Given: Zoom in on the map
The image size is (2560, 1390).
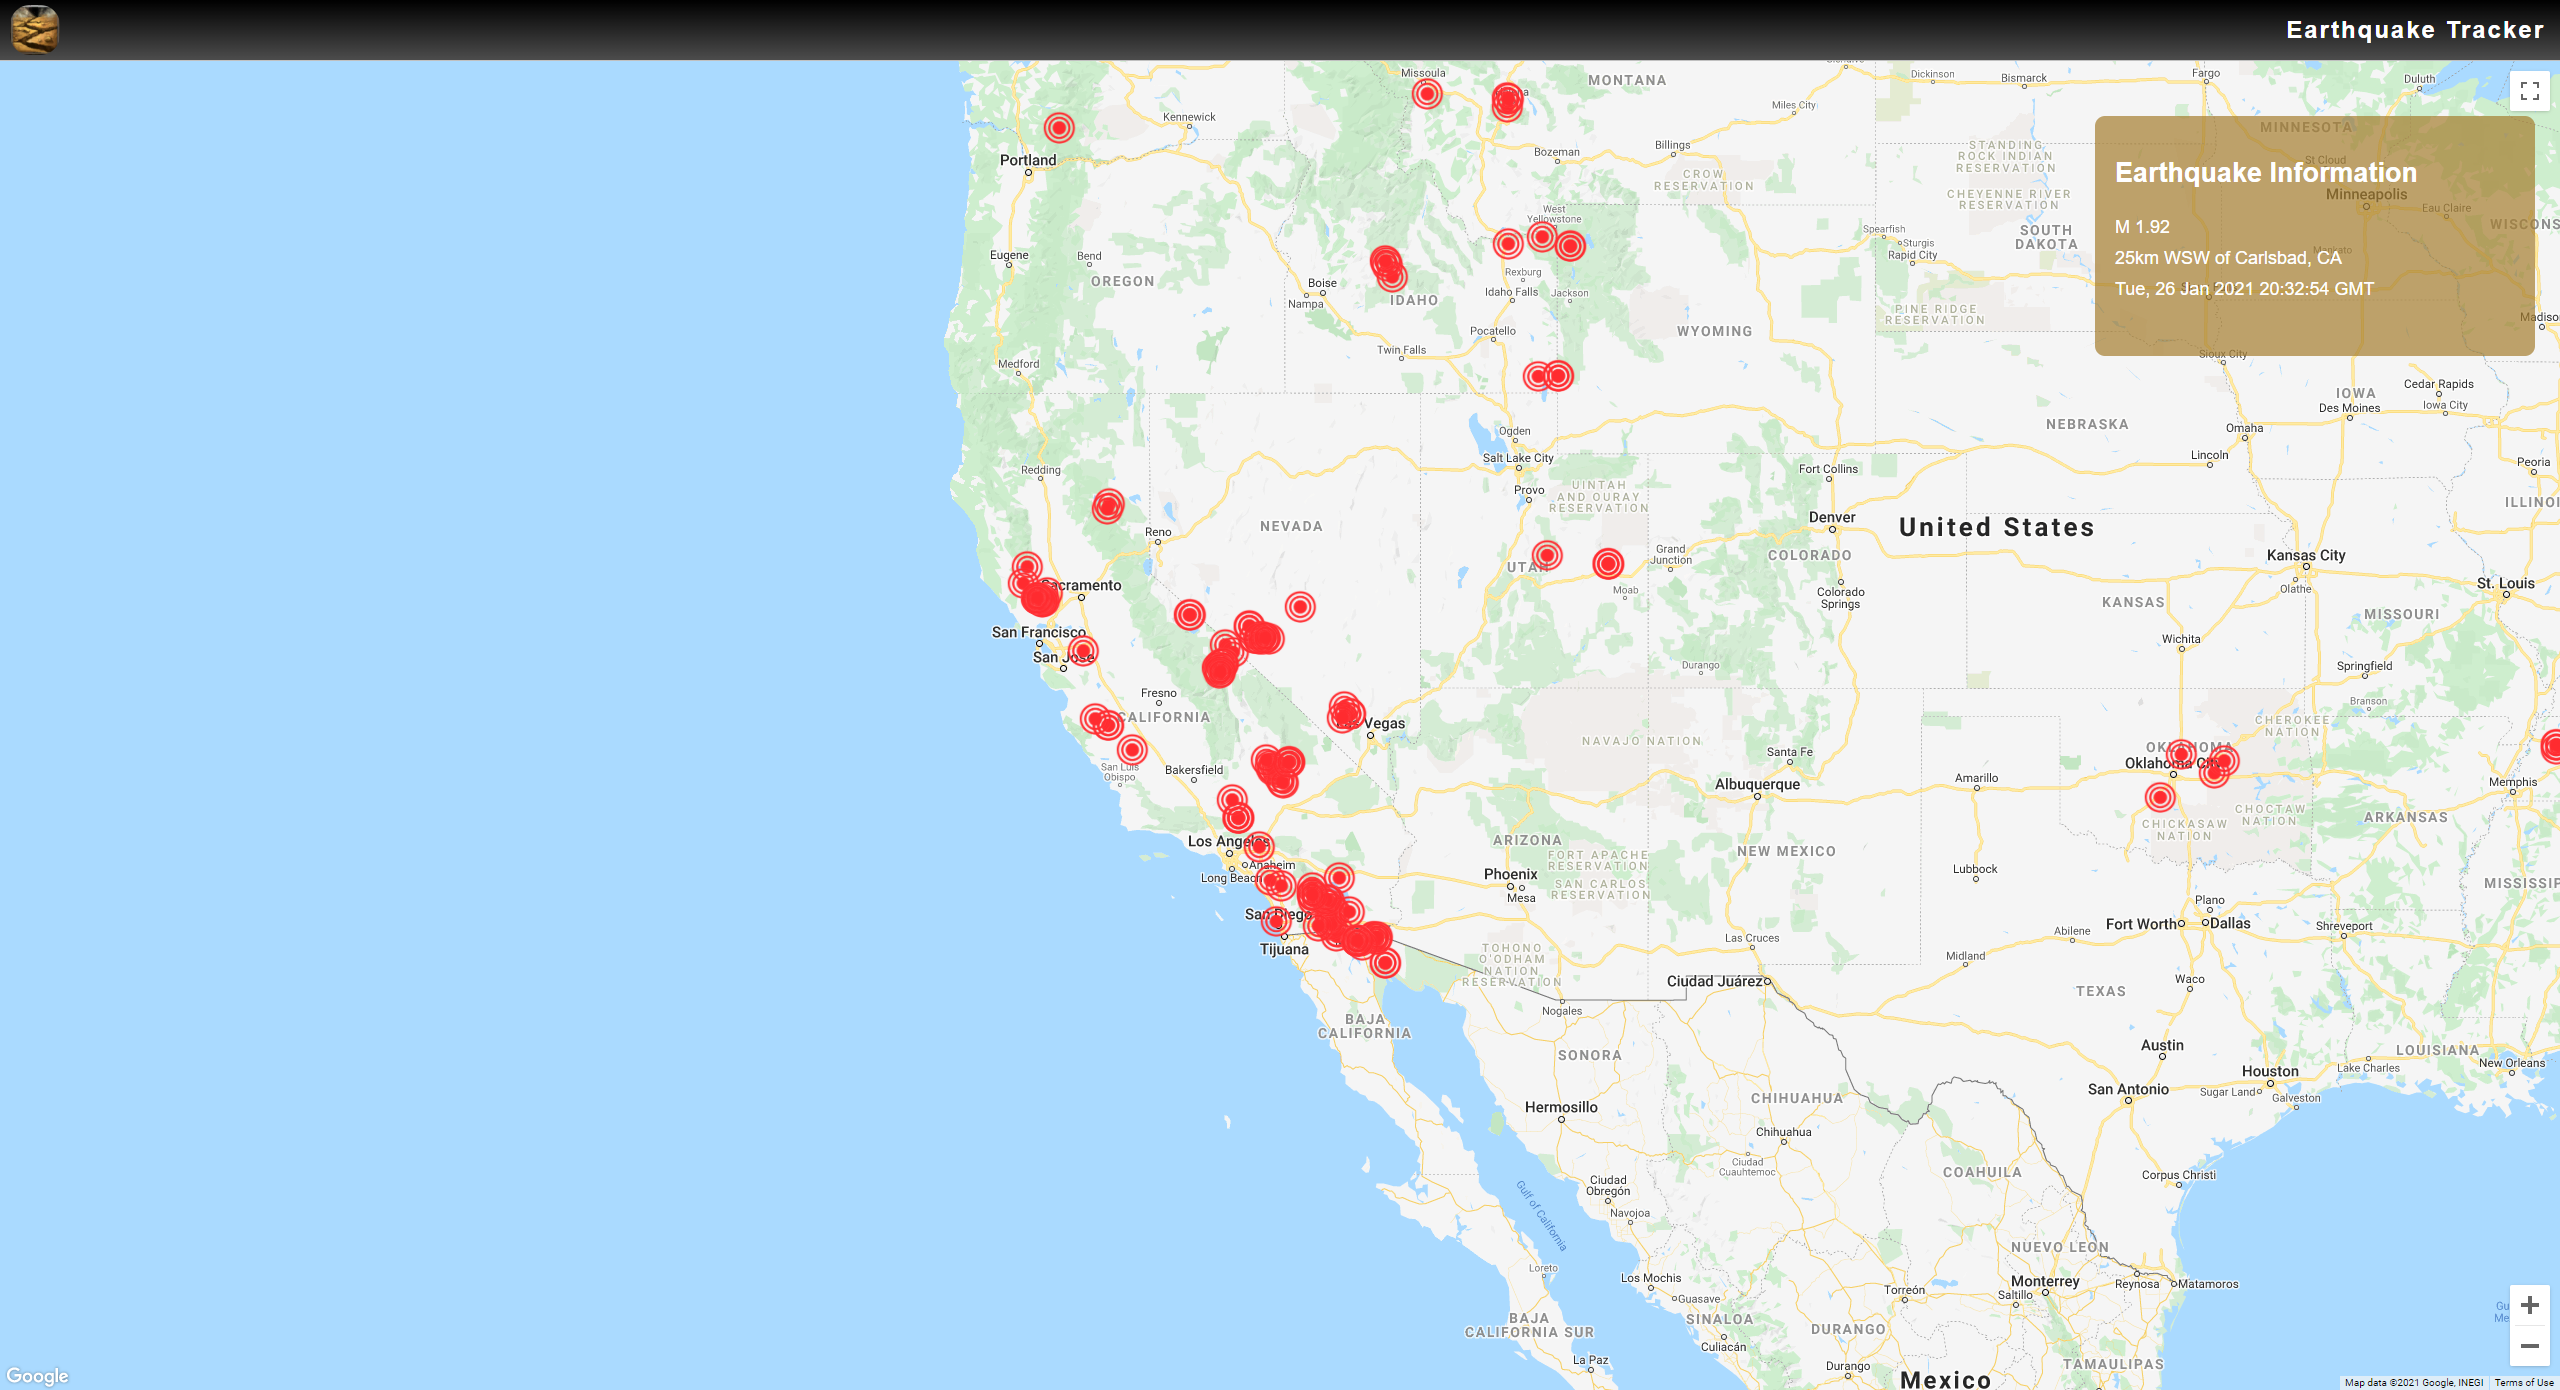Looking at the screenshot, I should pyautogui.click(x=2530, y=1305).
